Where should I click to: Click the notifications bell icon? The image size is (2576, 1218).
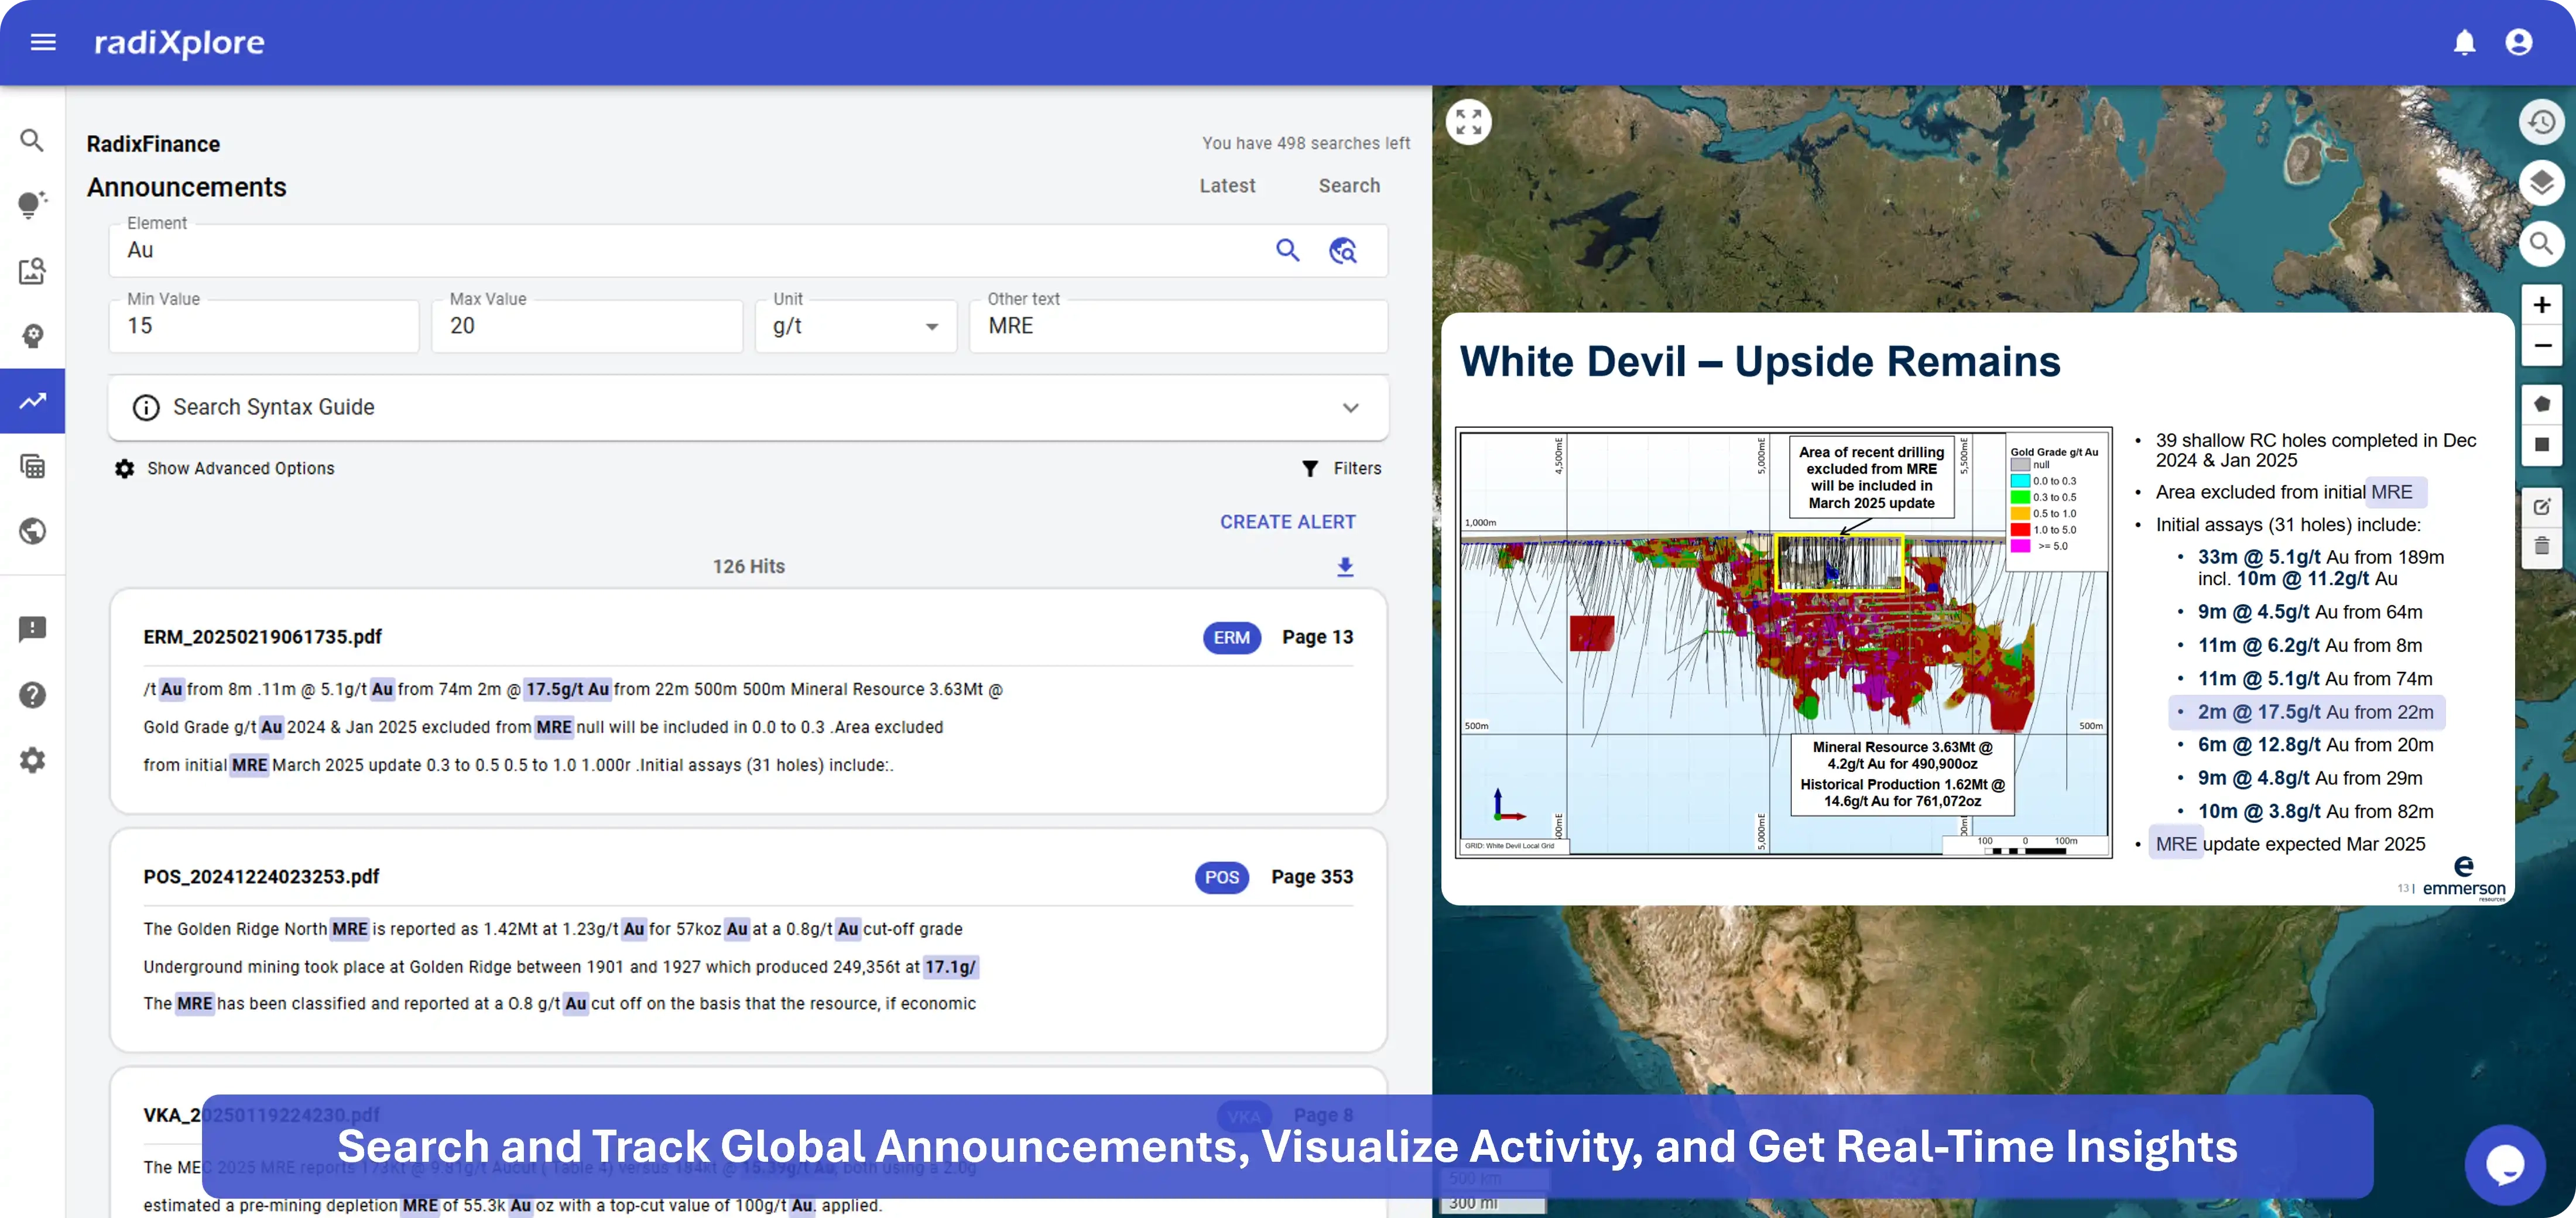2464,42
